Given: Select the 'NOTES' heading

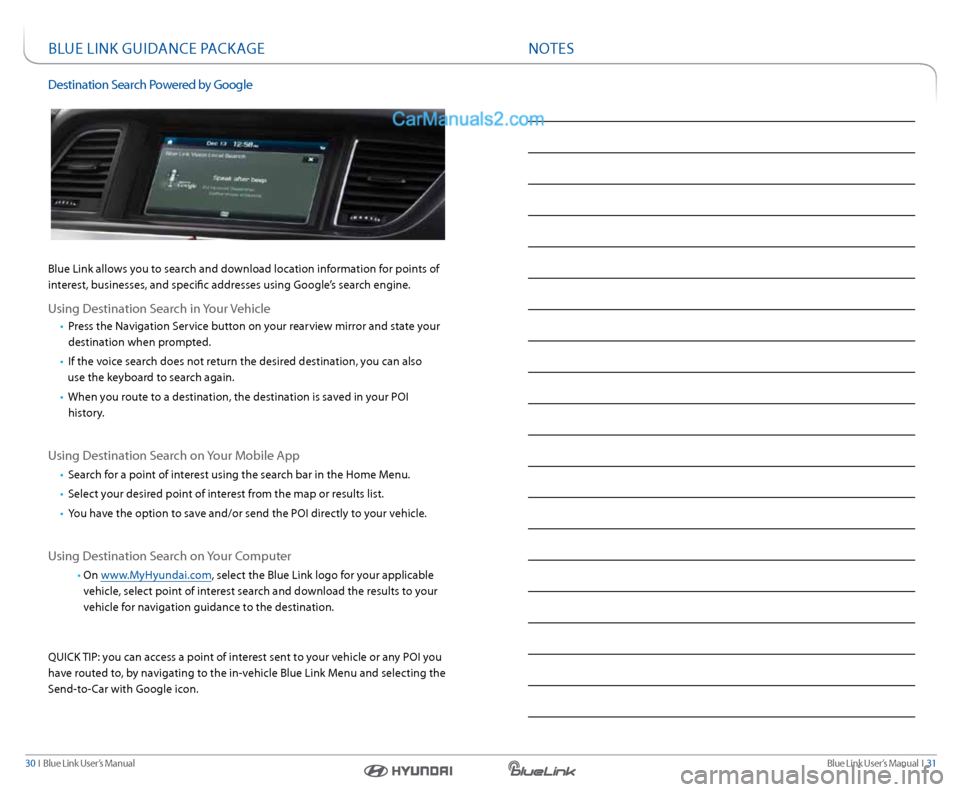Looking at the screenshot, I should (551, 48).
